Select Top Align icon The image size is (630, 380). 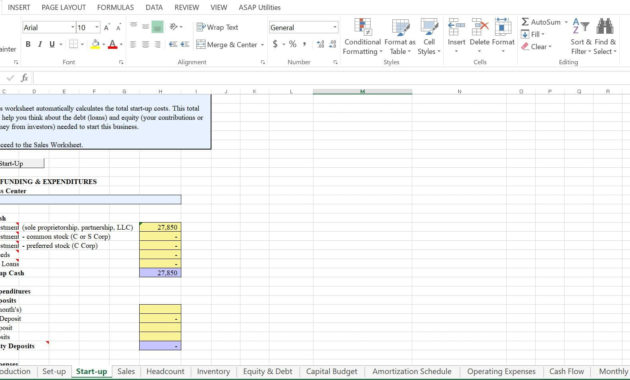pos(133,27)
